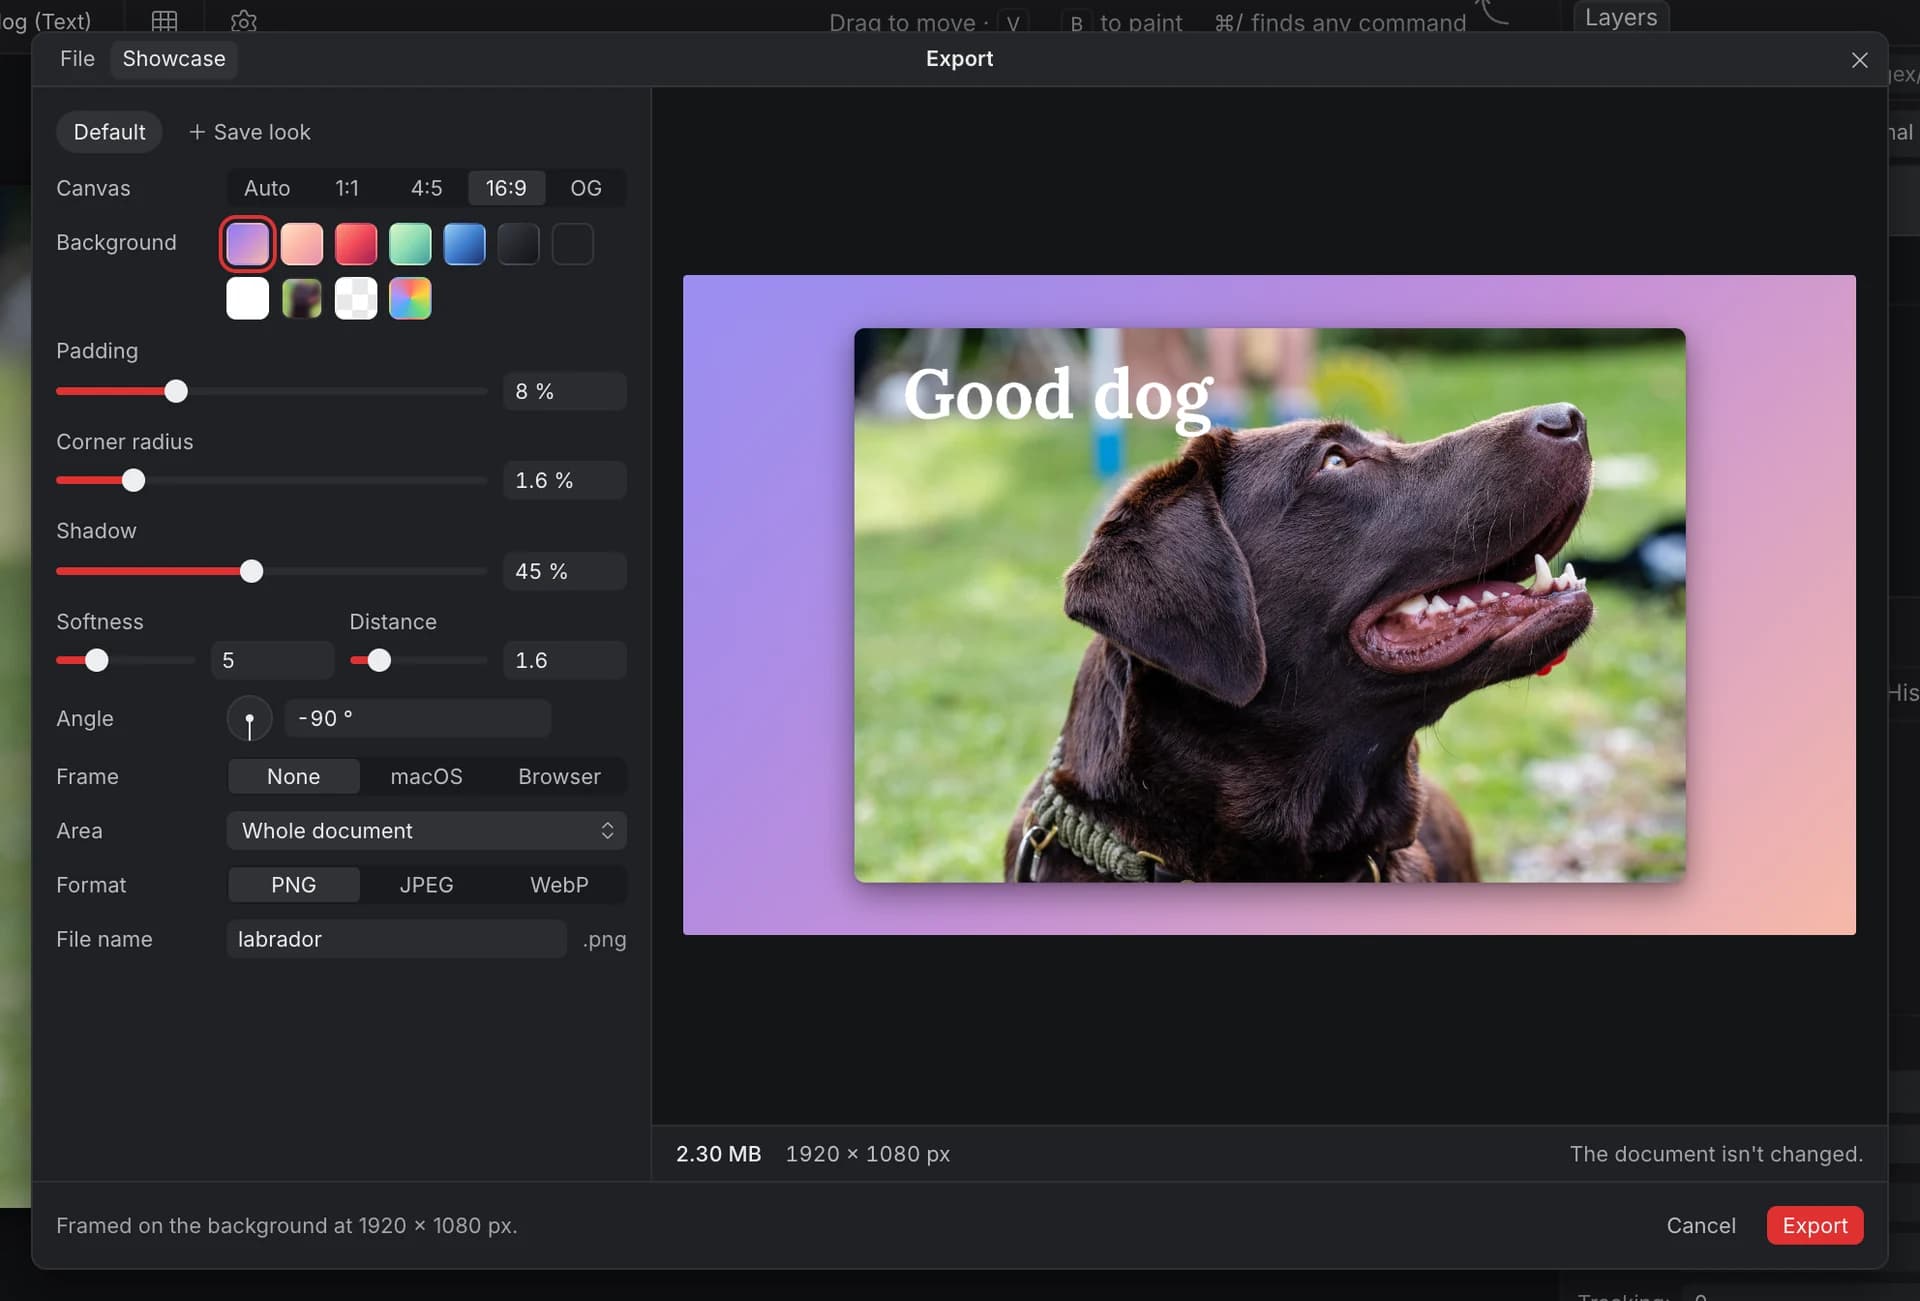Open the settings gear icon in the top toolbar
The height and width of the screenshot is (1301, 1920).
click(x=243, y=20)
